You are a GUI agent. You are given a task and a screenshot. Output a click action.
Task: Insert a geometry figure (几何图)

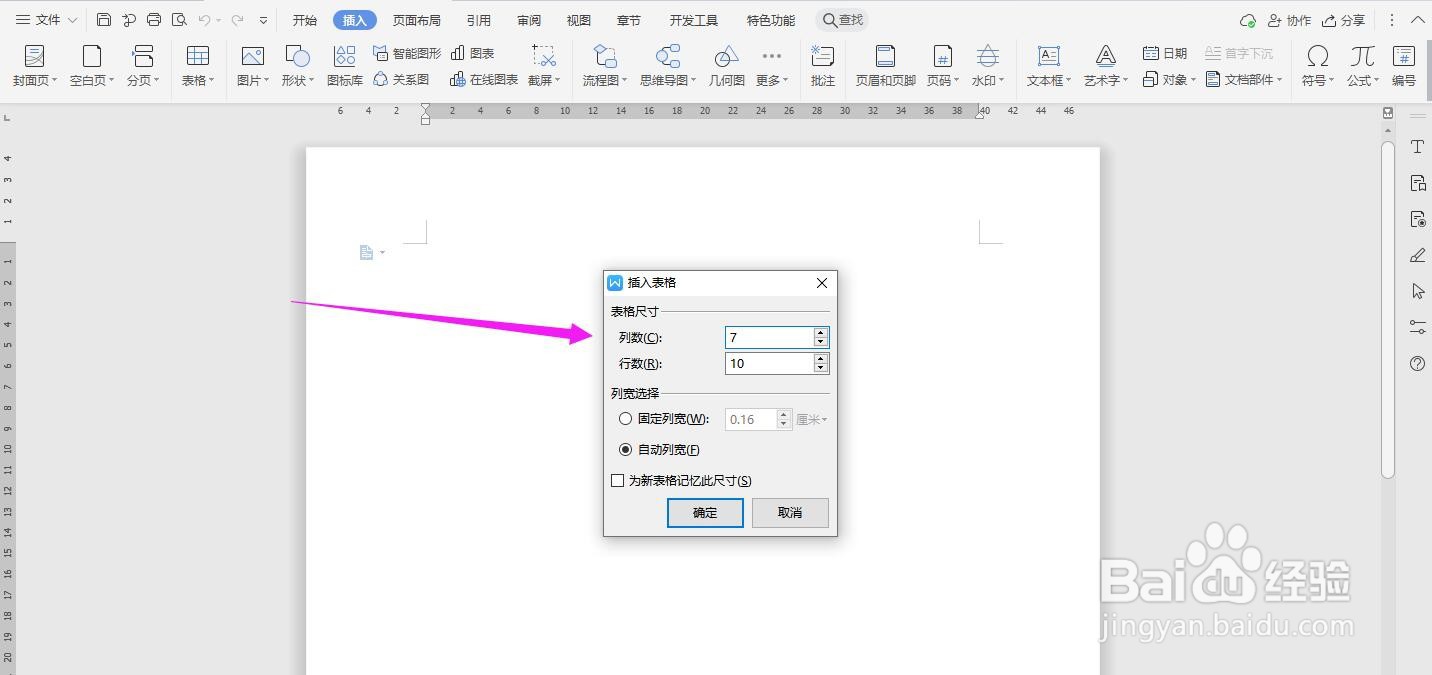pos(727,66)
